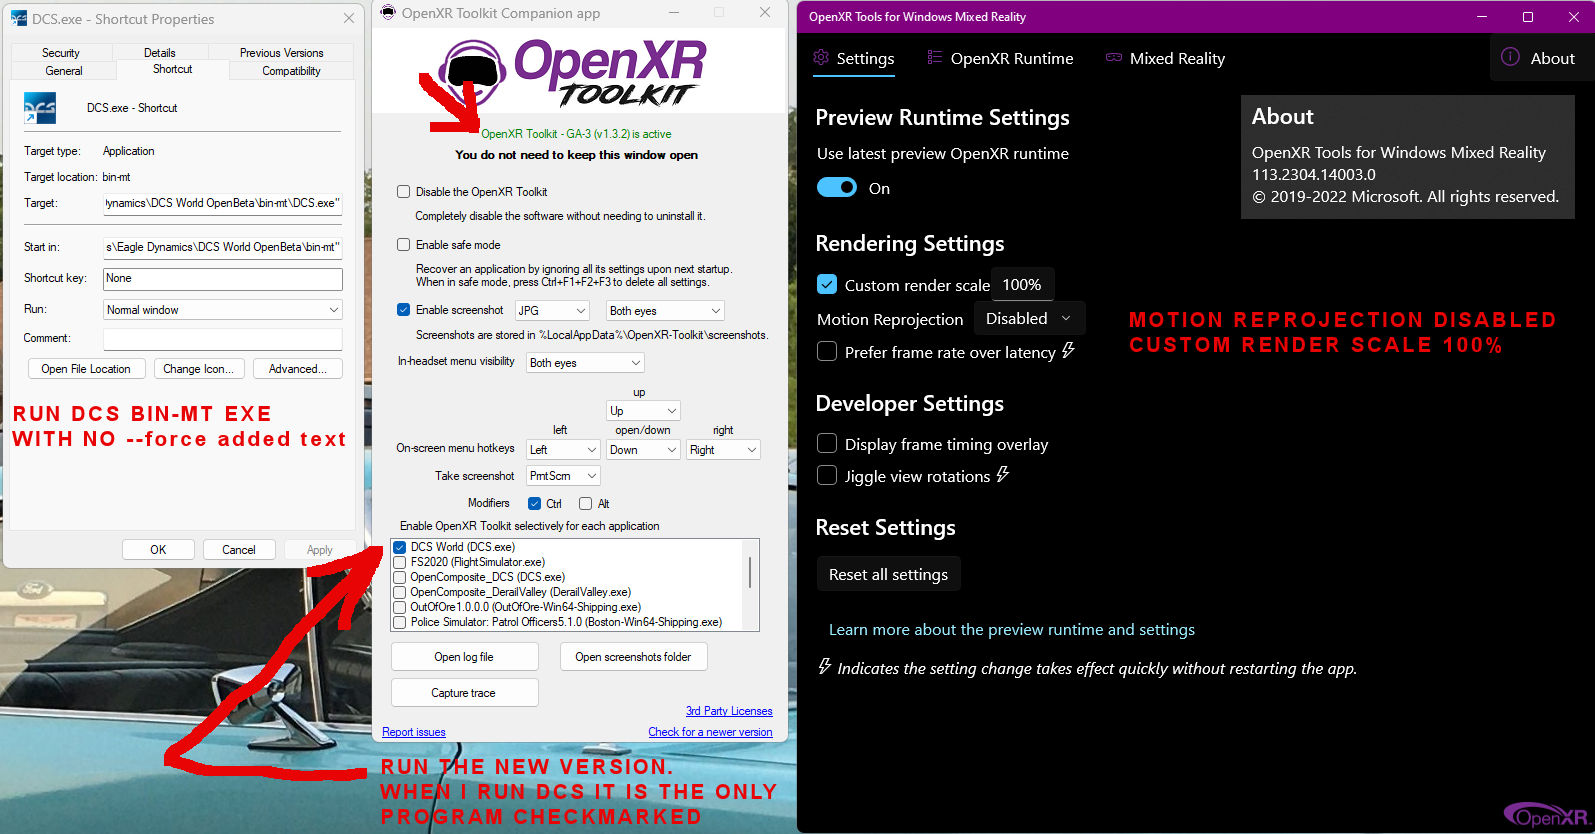The image size is (1595, 834).
Task: Switch to the Compatibility tab
Action: pyautogui.click(x=292, y=71)
